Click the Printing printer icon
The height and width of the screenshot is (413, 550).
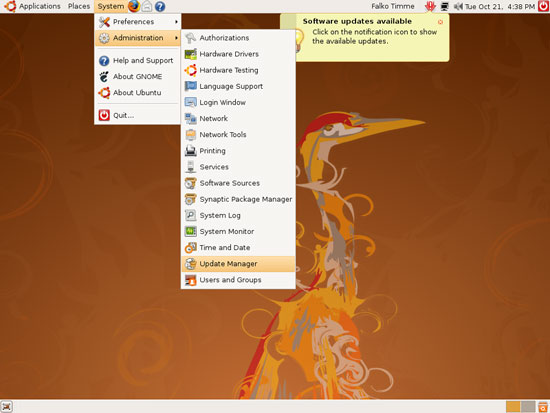pyautogui.click(x=190, y=151)
